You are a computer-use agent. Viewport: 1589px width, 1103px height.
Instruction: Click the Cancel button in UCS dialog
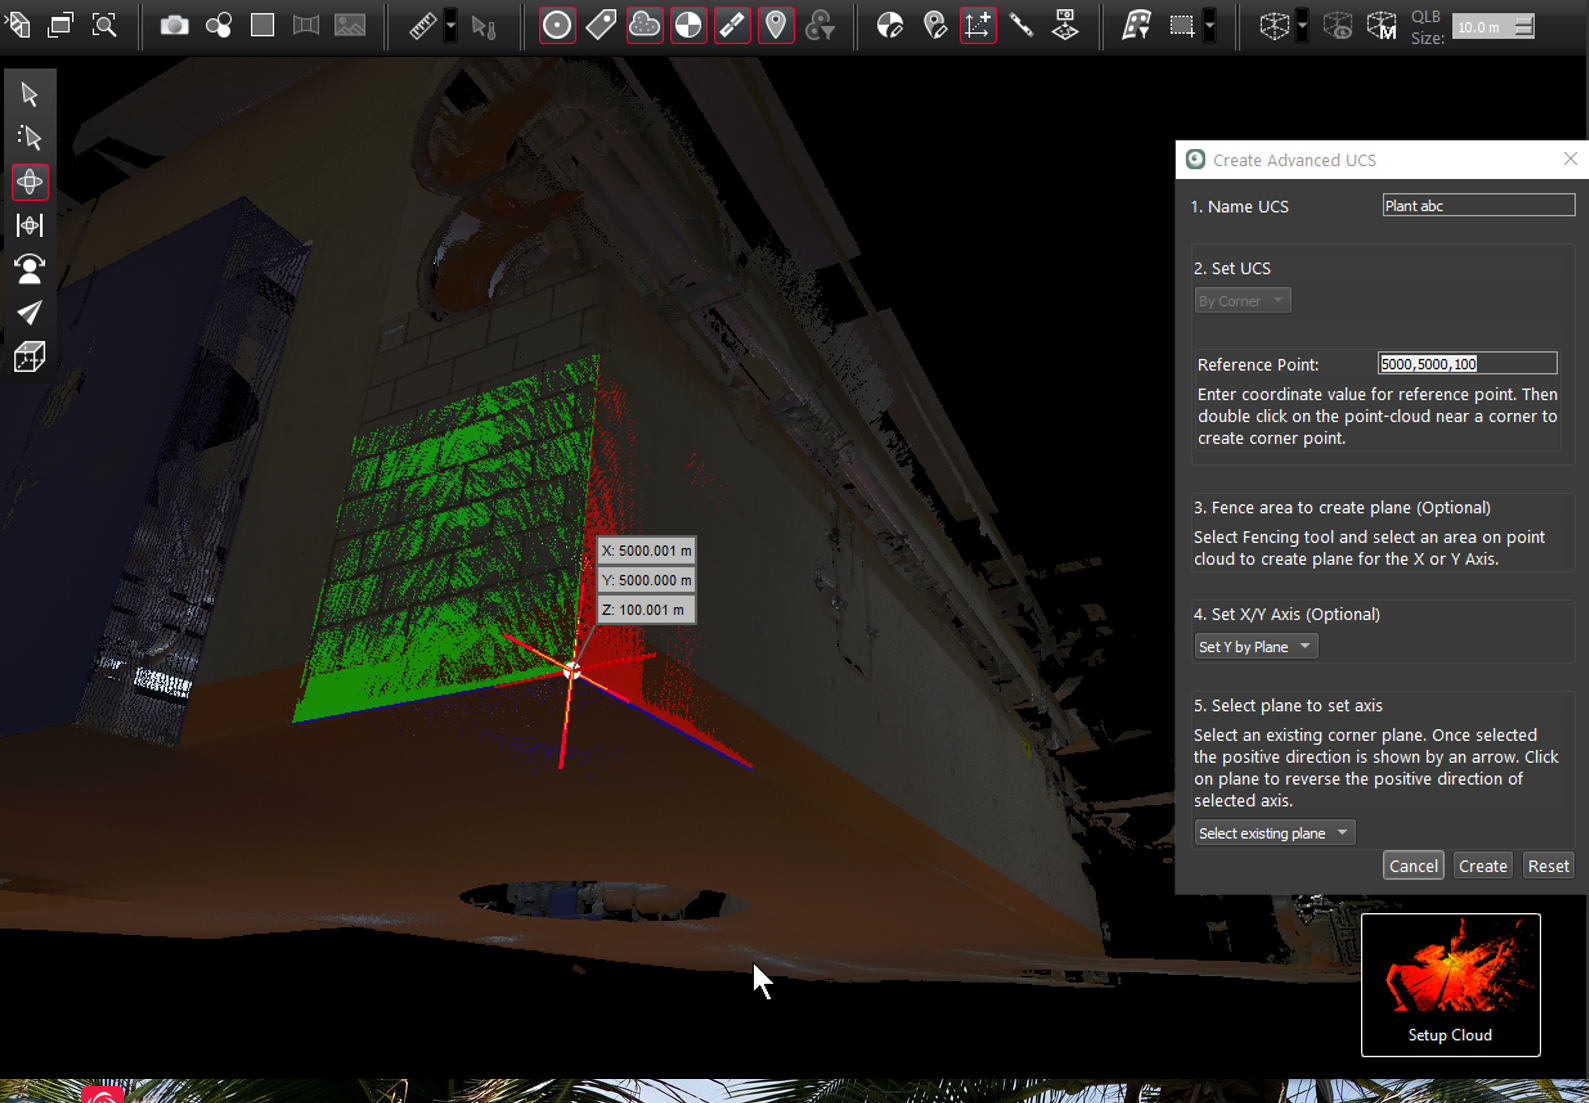pos(1412,866)
